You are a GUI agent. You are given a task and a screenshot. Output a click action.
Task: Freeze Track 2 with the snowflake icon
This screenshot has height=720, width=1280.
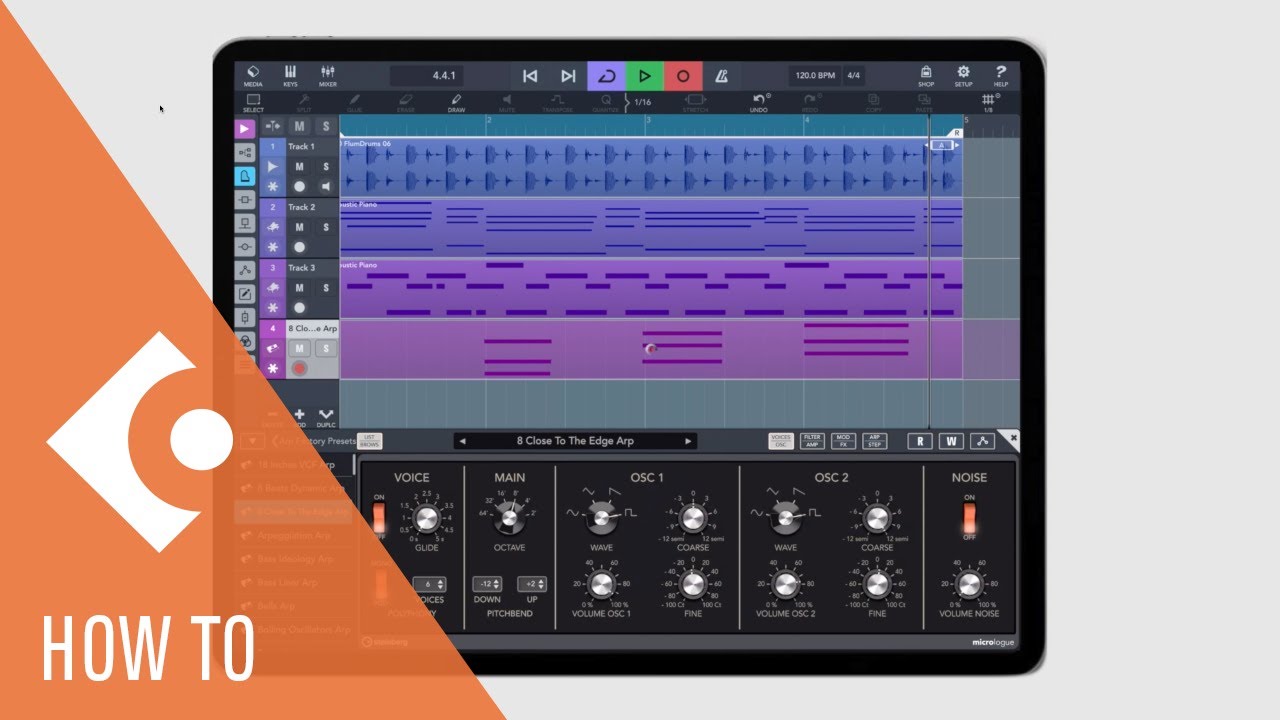[x=273, y=247]
